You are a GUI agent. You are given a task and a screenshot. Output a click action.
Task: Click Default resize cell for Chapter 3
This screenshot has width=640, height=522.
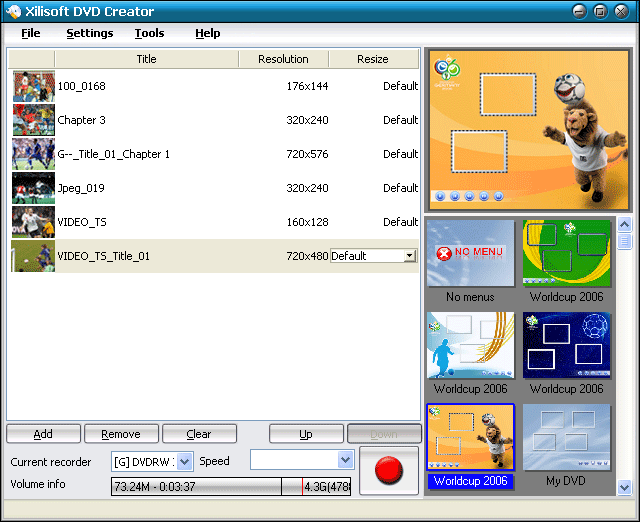[400, 120]
